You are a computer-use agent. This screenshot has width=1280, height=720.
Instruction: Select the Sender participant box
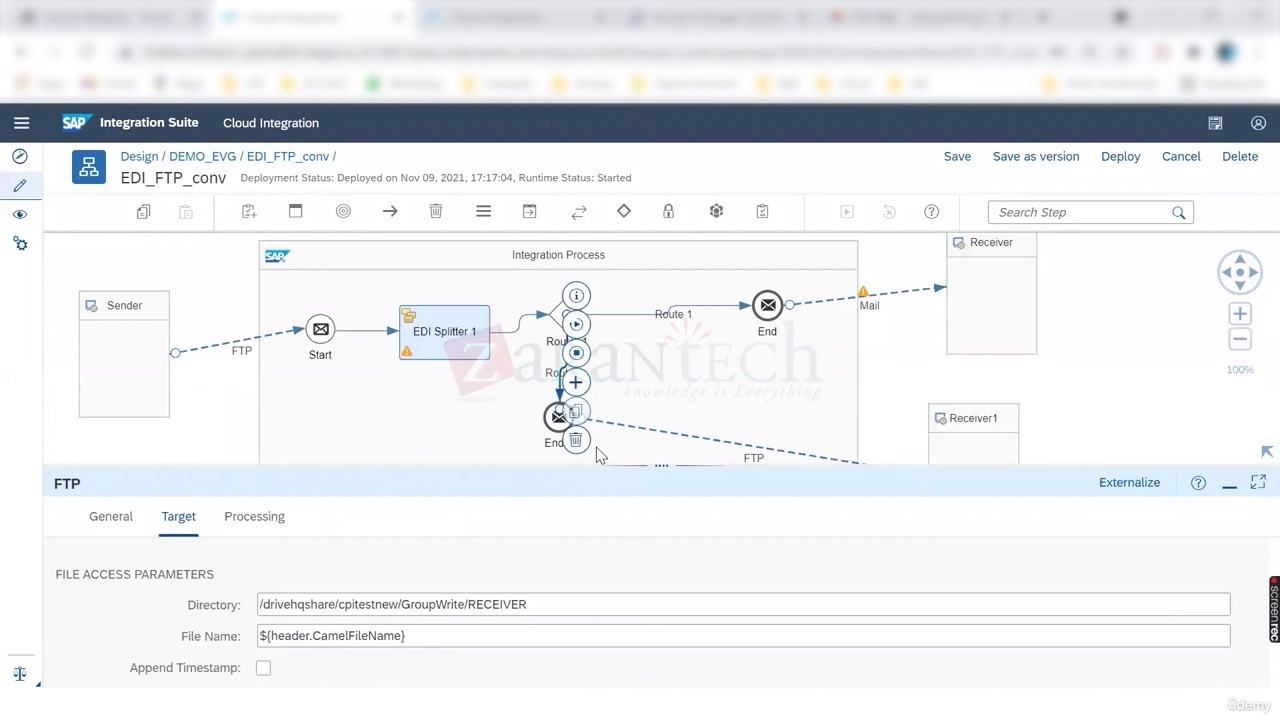pyautogui.click(x=124, y=354)
